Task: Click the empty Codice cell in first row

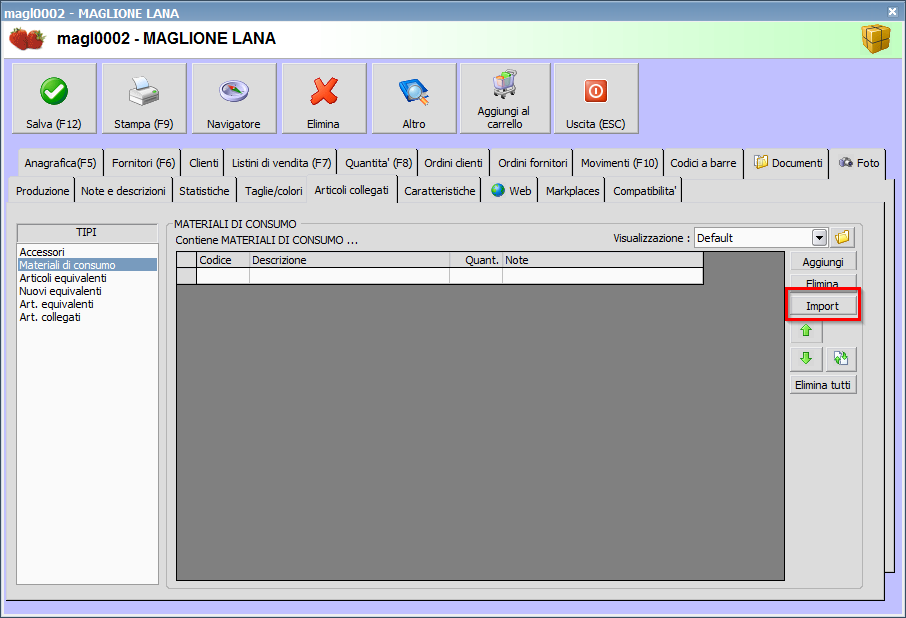Action: 222,276
